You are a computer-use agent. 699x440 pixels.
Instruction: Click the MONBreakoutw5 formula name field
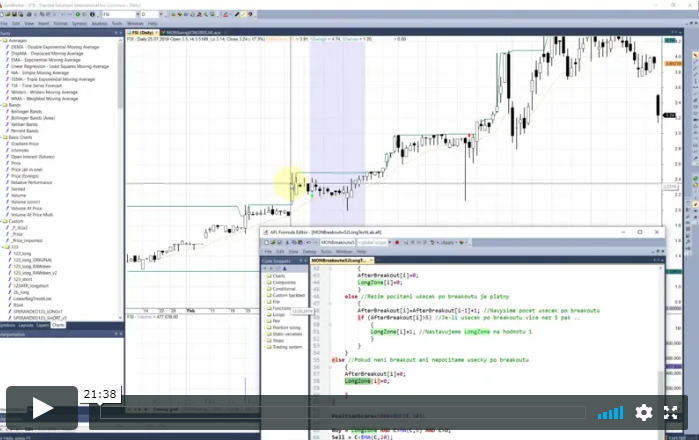(337, 243)
